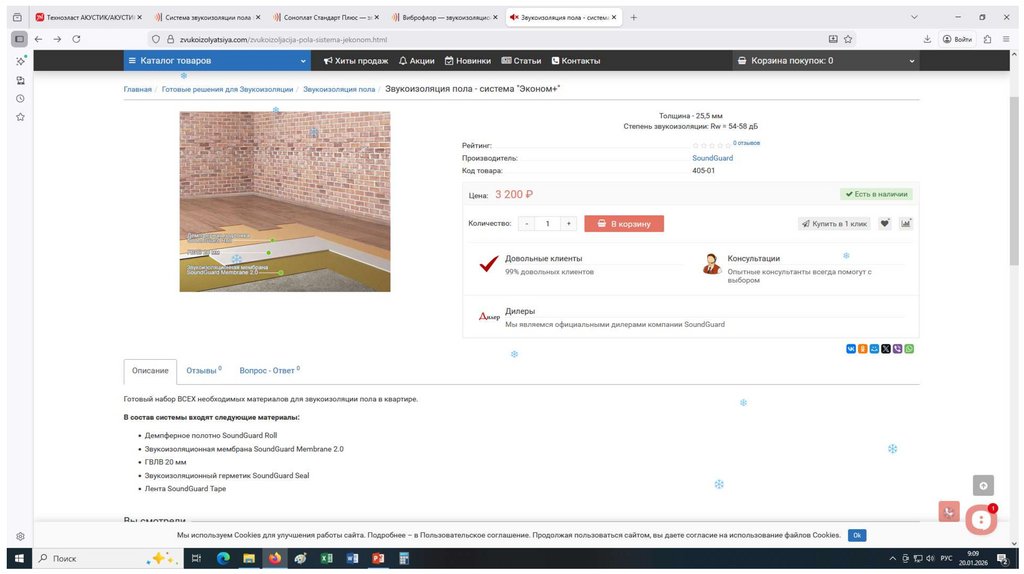Image resolution: width=1024 pixels, height=574 pixels.
Task: Bookmark this page with the star icon
Action: (x=848, y=39)
